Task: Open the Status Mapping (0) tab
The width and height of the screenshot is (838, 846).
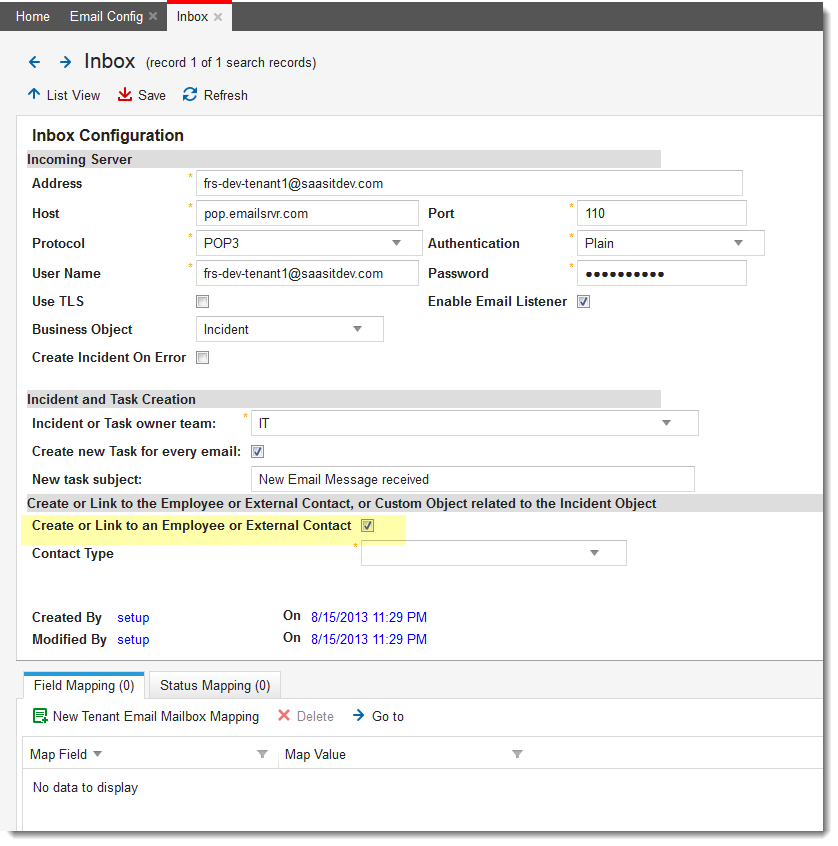Action: (x=215, y=685)
